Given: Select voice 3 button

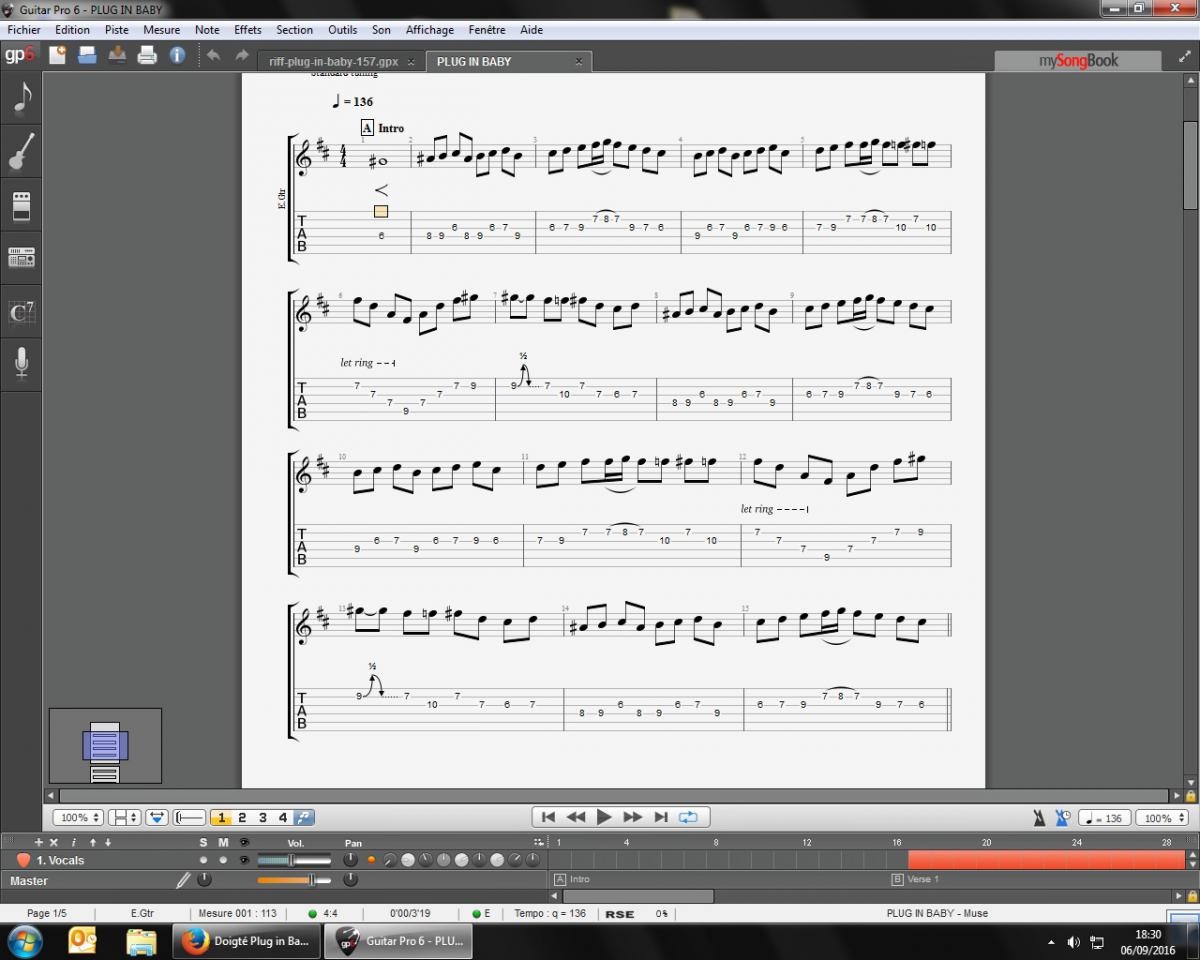Looking at the screenshot, I should (263, 817).
